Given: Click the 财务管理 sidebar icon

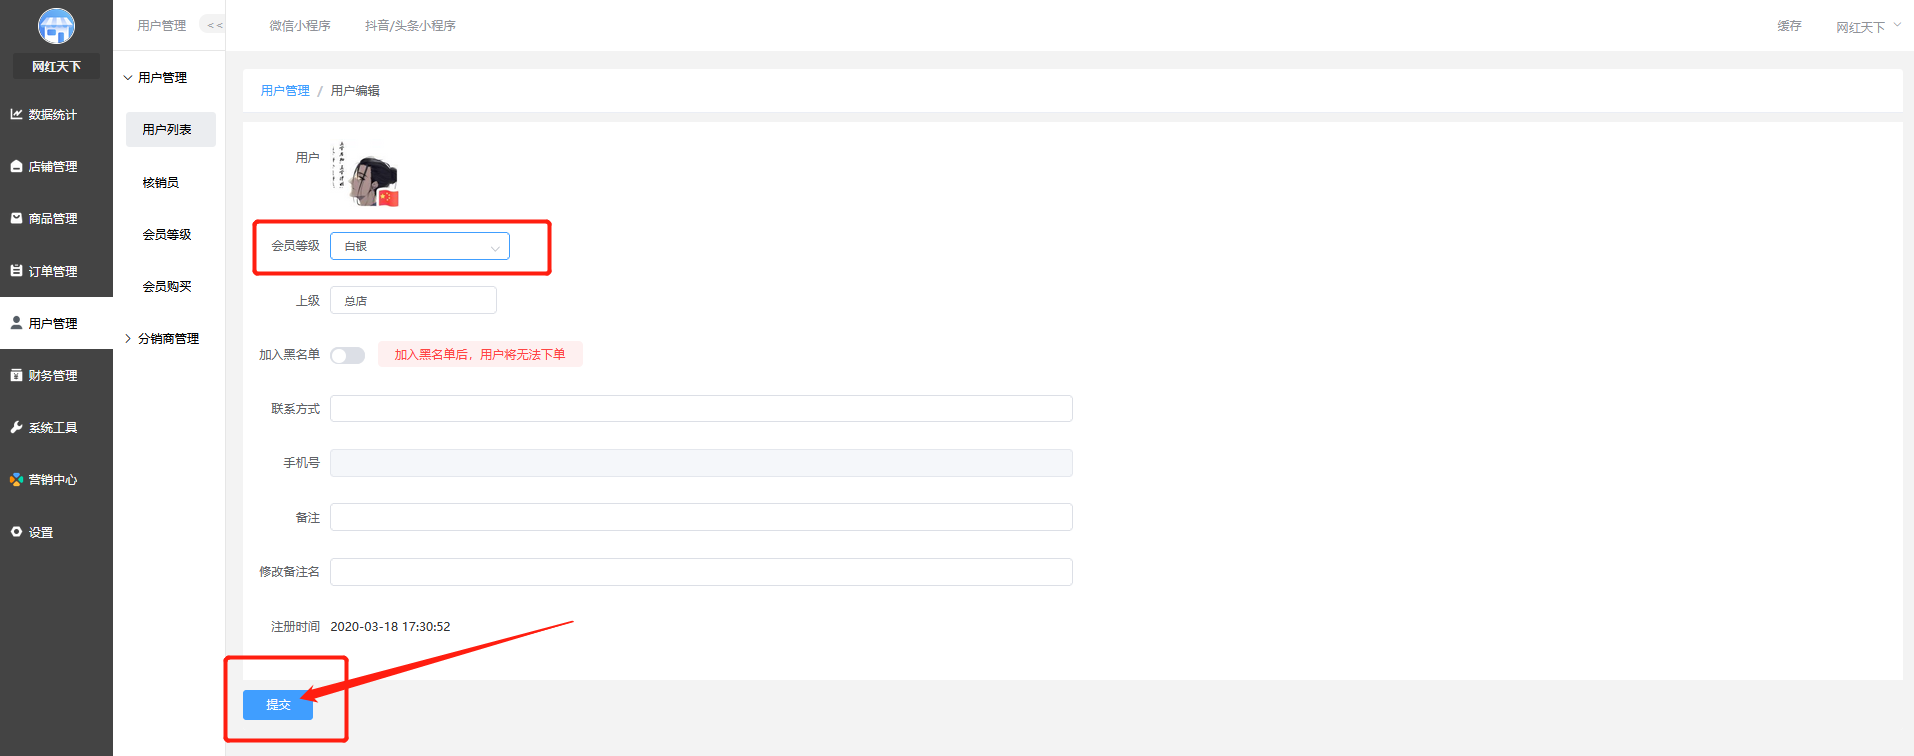Looking at the screenshot, I should (x=16, y=375).
